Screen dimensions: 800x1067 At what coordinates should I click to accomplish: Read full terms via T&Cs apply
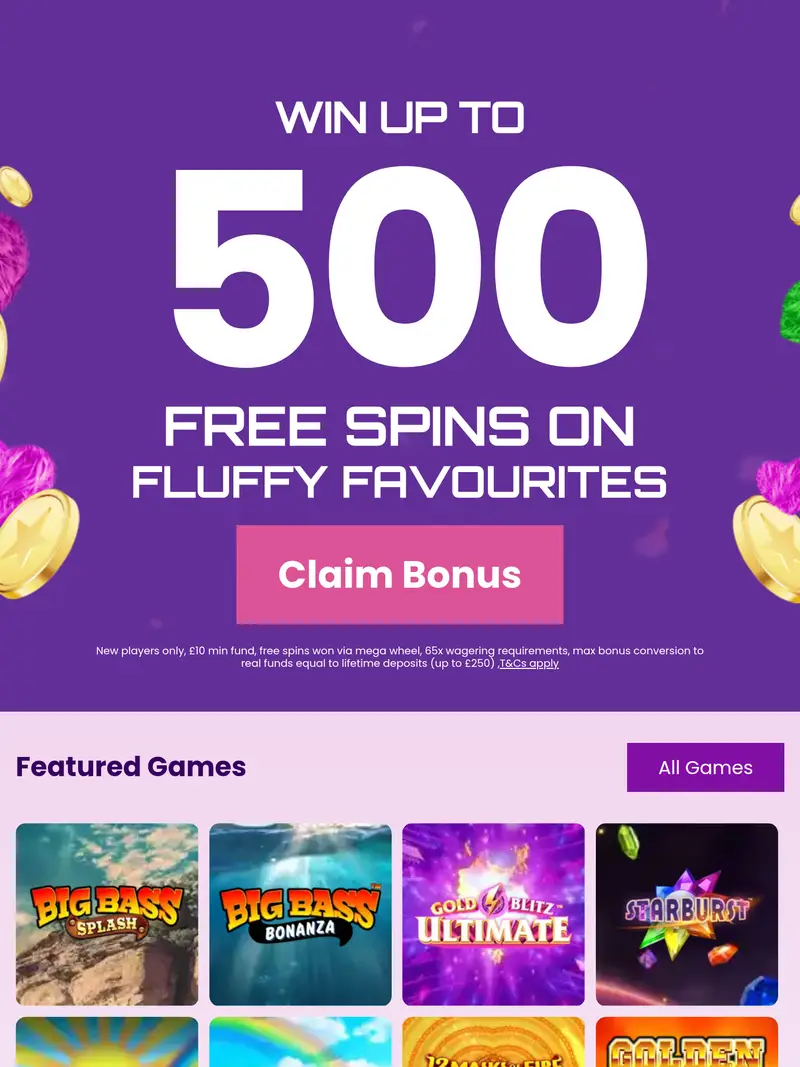(528, 663)
